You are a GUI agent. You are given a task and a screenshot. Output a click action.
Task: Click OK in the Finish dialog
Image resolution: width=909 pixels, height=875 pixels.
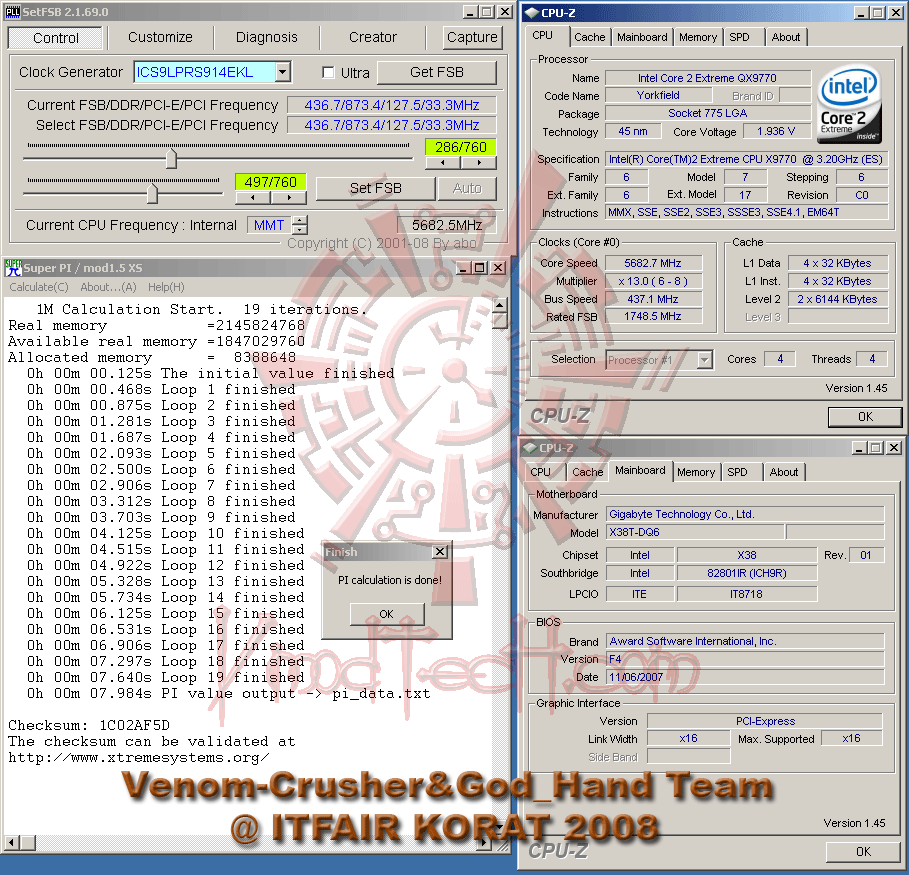point(387,614)
